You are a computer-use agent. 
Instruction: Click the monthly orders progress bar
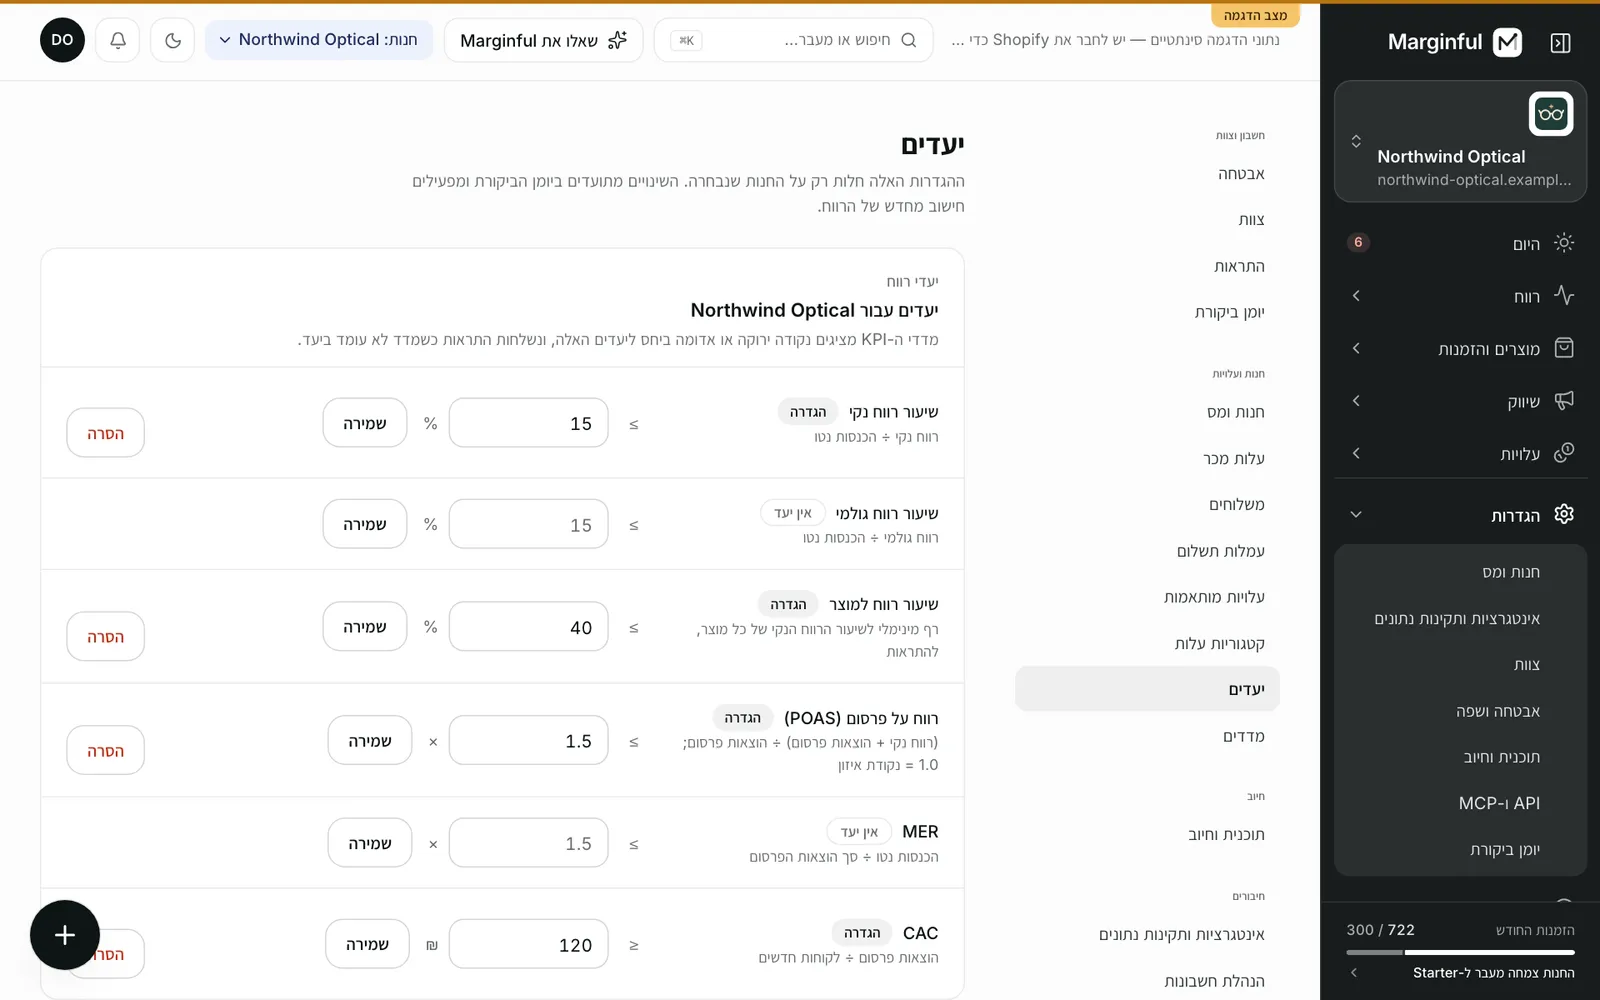1460,952
